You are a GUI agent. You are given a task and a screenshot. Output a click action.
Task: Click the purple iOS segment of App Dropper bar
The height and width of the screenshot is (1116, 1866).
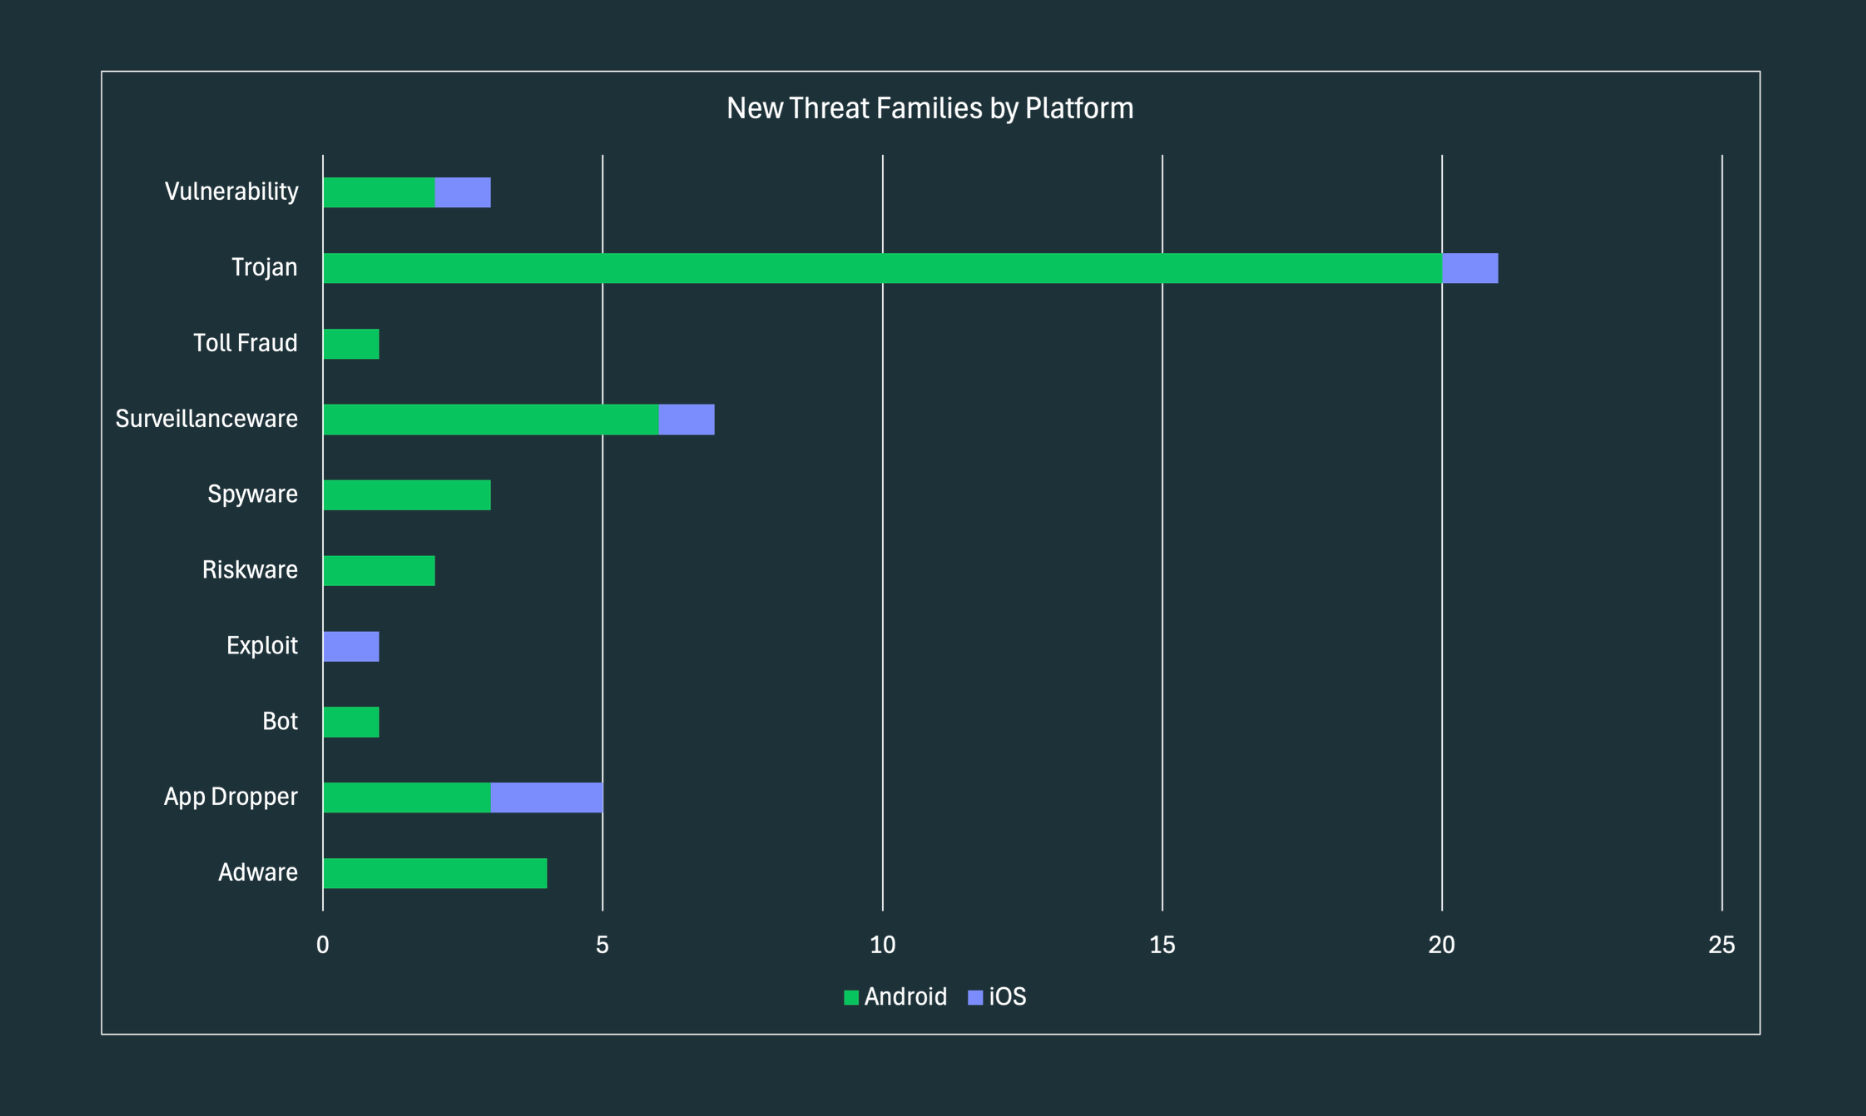546,795
